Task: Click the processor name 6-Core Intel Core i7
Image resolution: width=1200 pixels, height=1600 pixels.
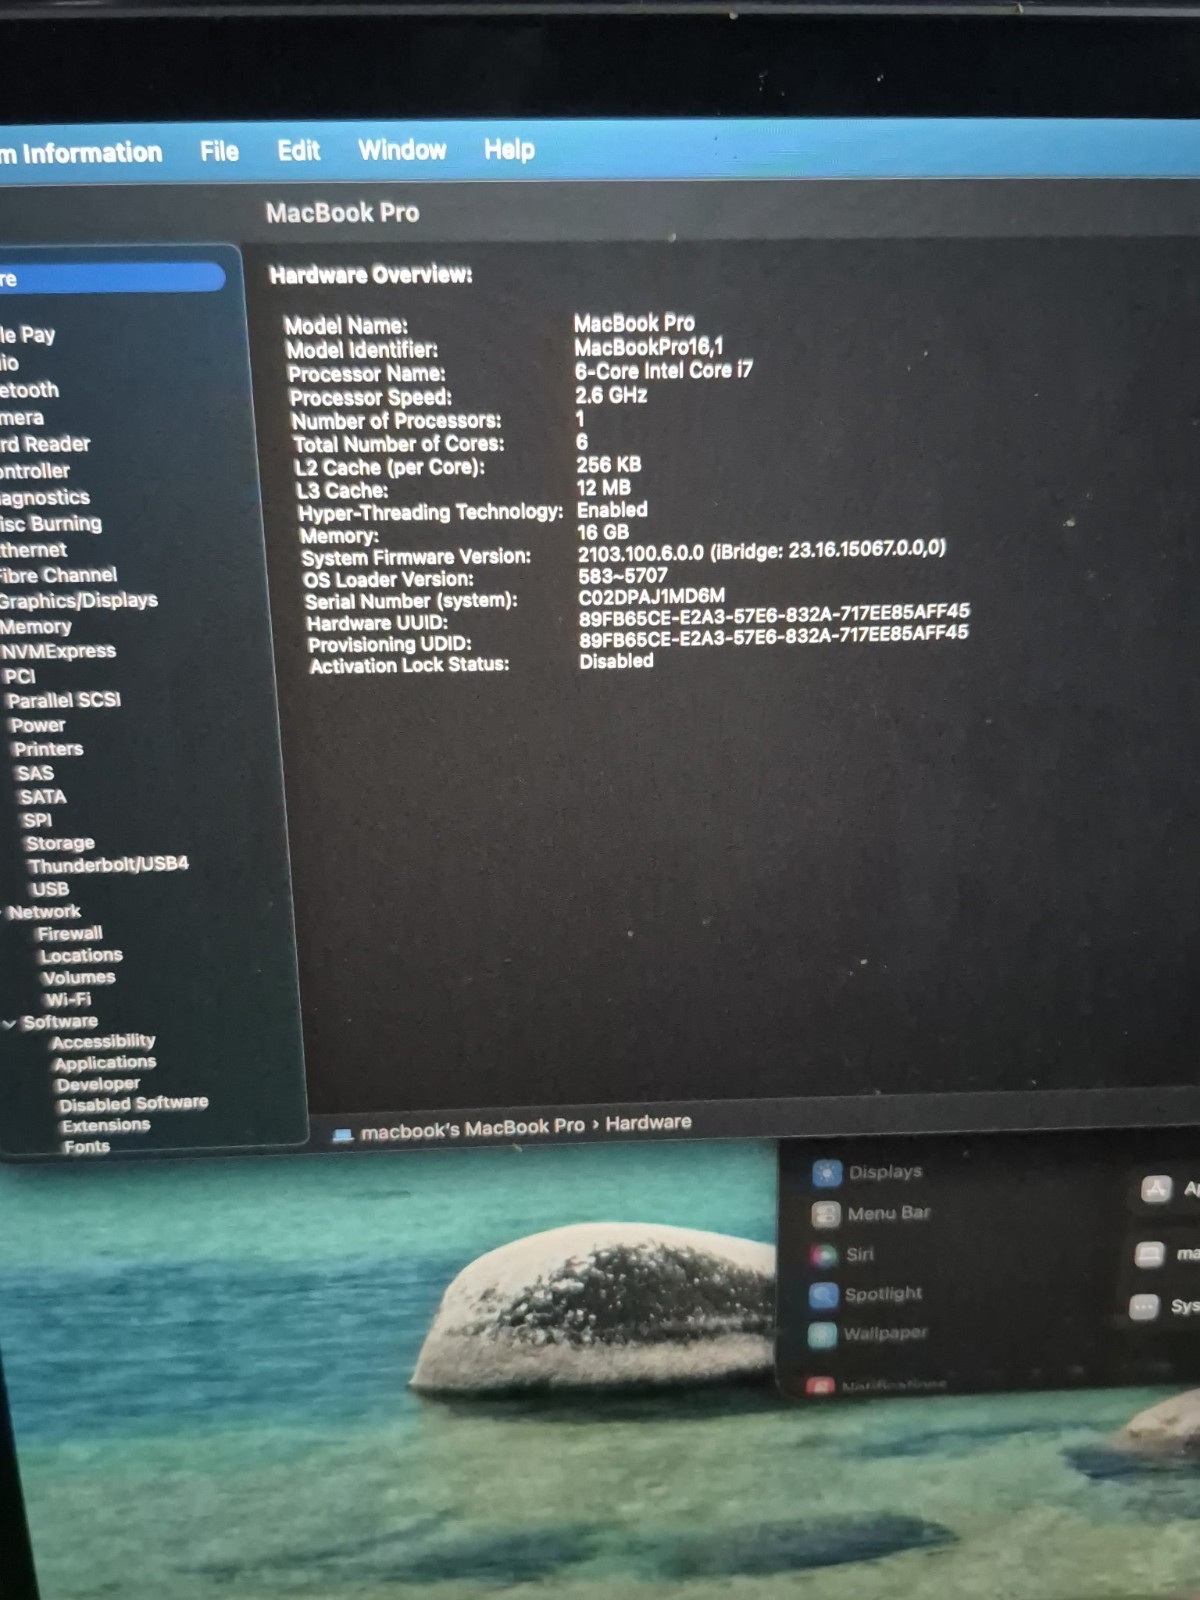Action: coord(664,370)
